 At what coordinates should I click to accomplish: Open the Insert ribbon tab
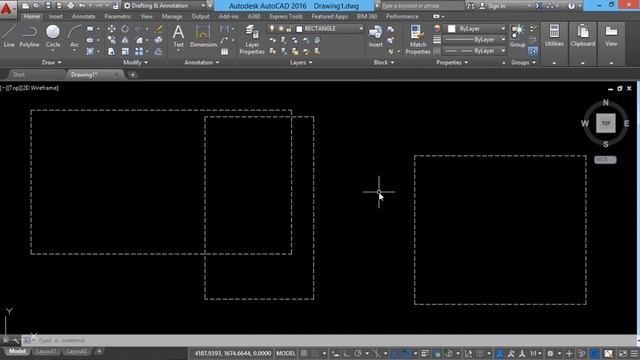56,16
